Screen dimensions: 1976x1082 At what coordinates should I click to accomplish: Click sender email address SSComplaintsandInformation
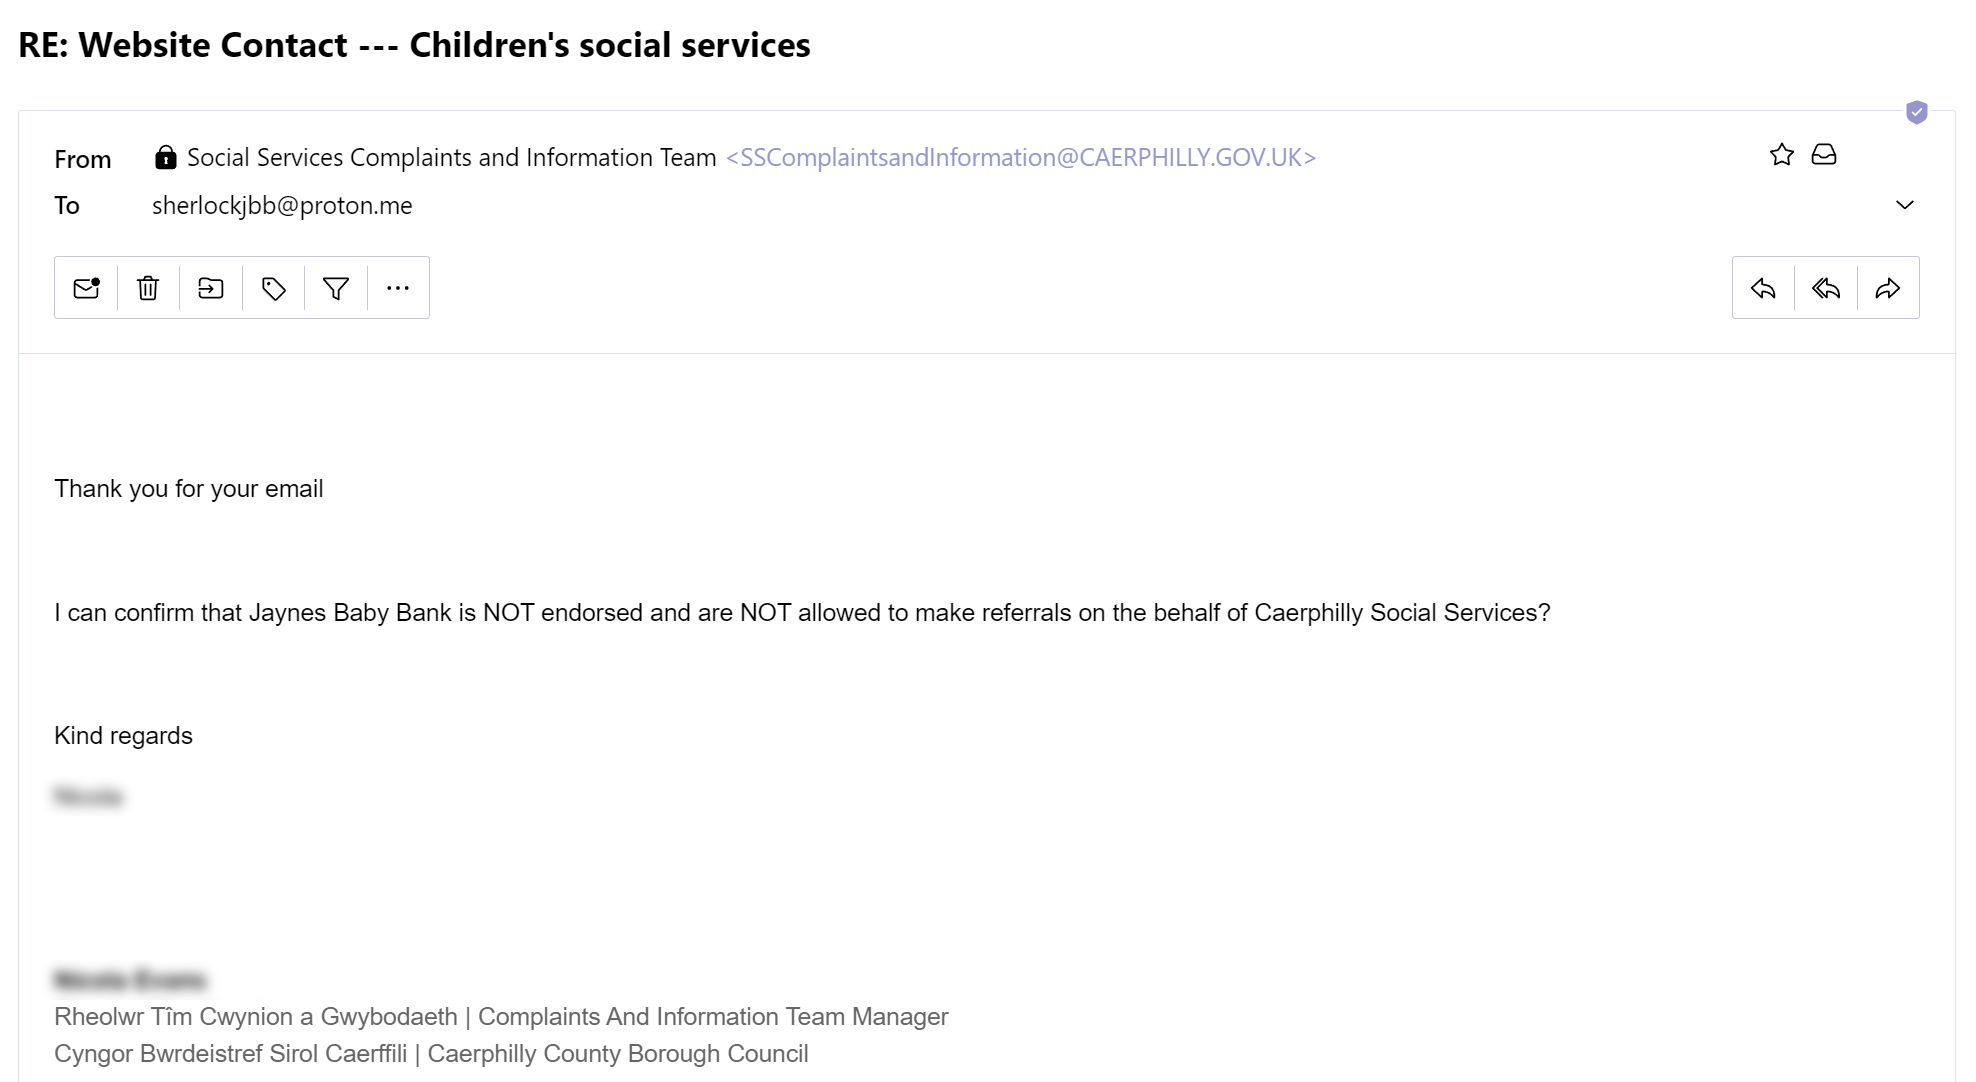(x=1021, y=158)
